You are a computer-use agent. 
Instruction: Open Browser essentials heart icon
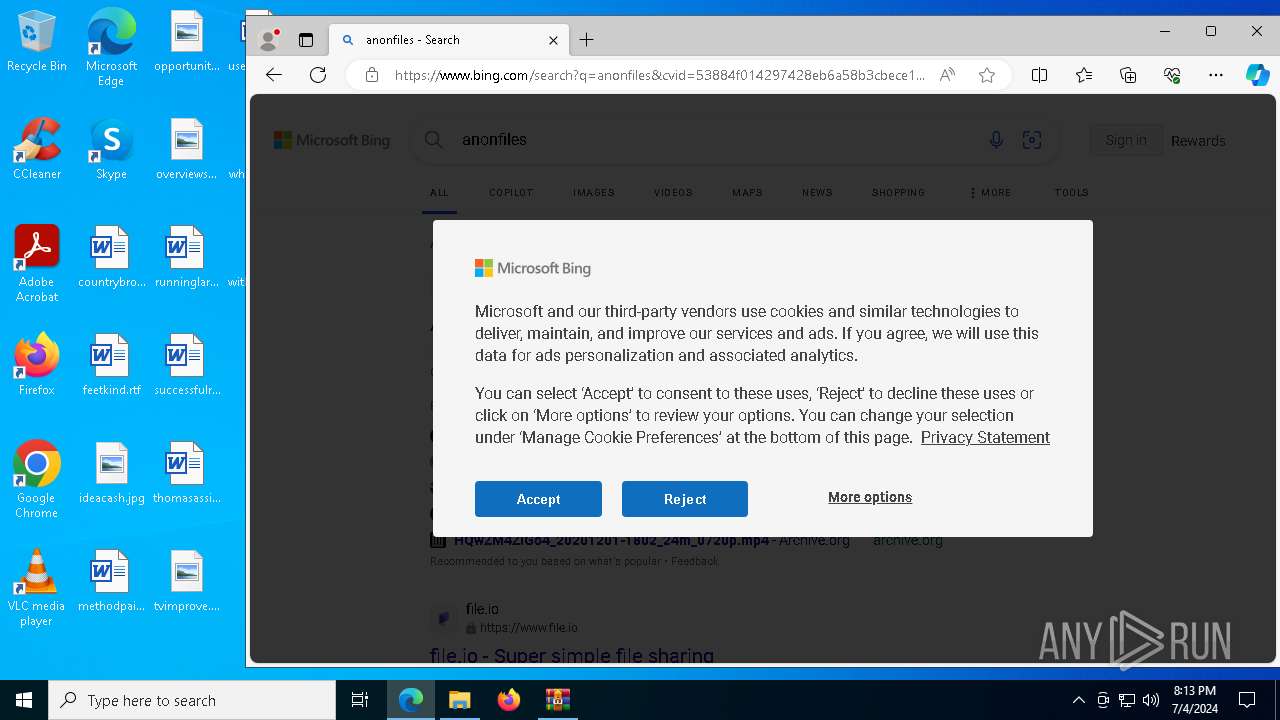[x=1172, y=75]
